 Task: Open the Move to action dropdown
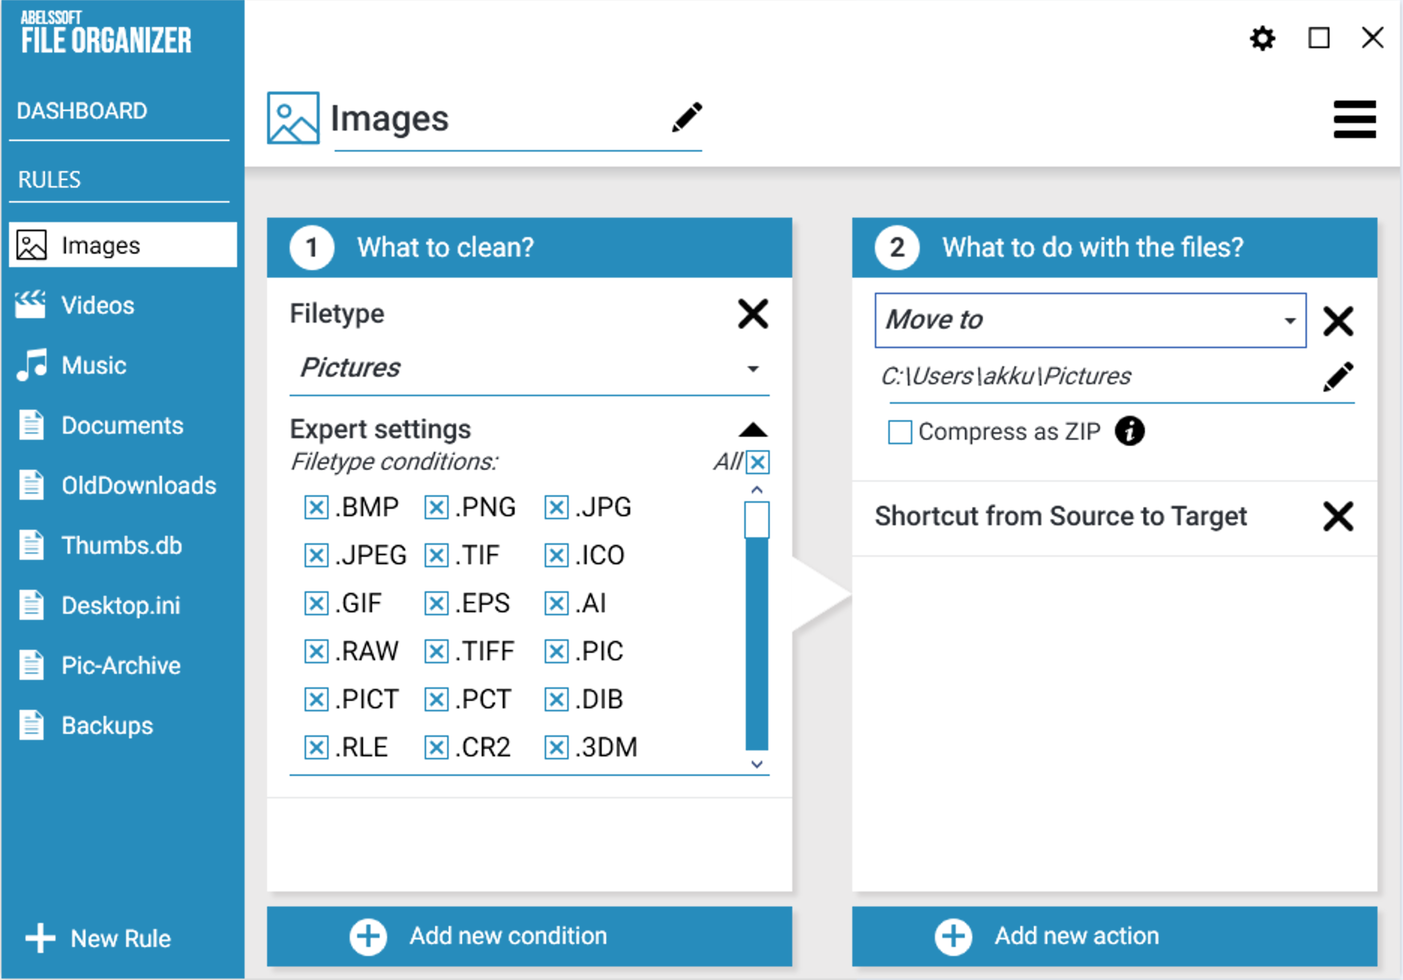pyautogui.click(x=1288, y=320)
